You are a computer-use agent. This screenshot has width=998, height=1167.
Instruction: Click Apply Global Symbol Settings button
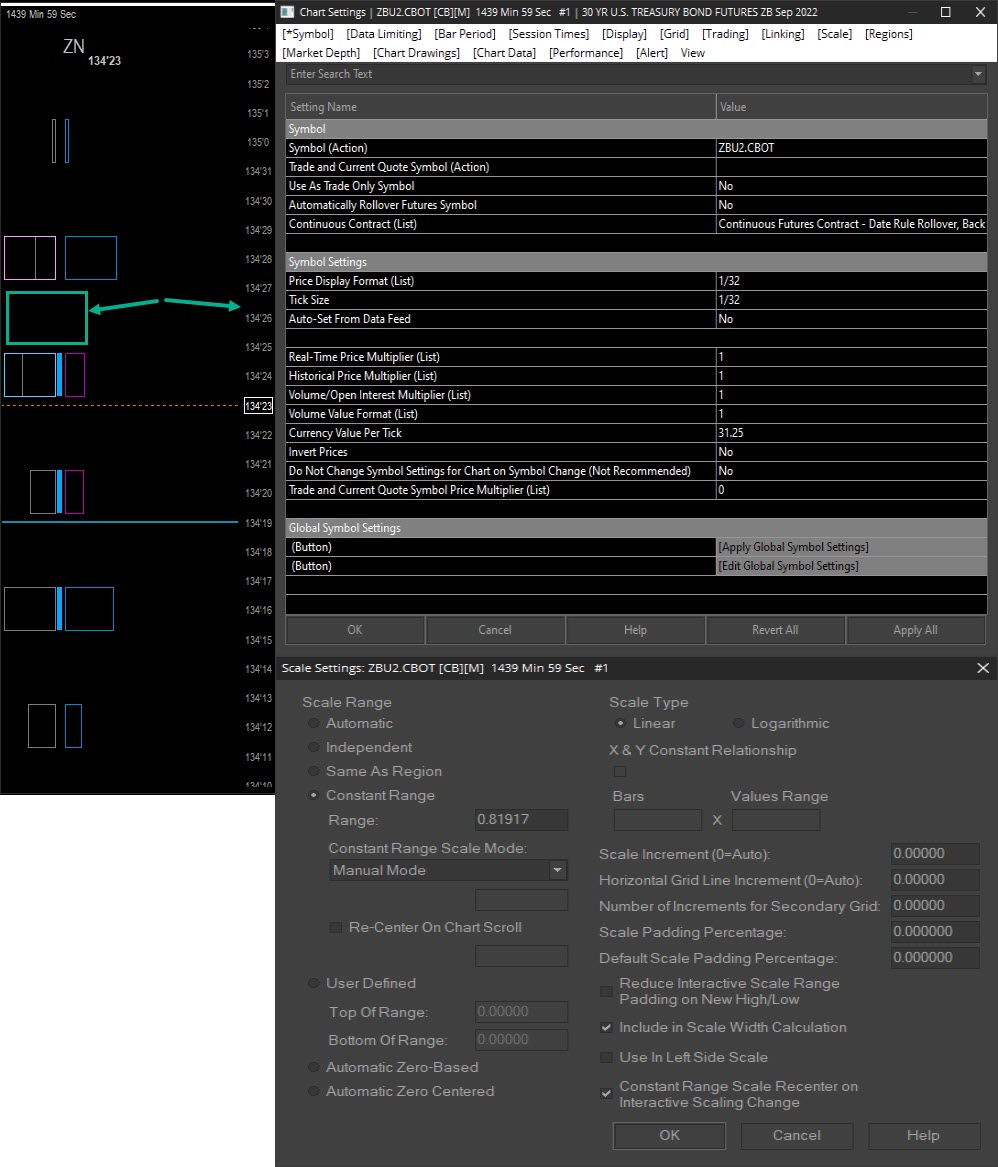(851, 547)
